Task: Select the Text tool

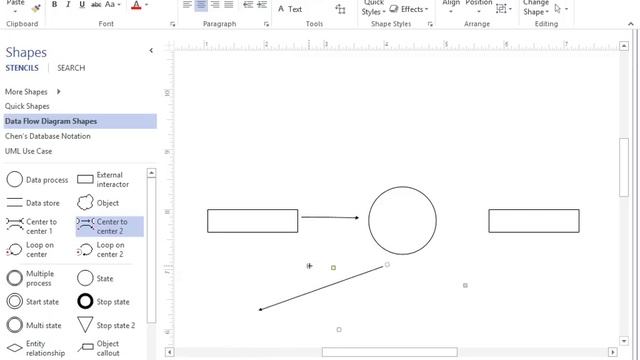Action: 290,9
